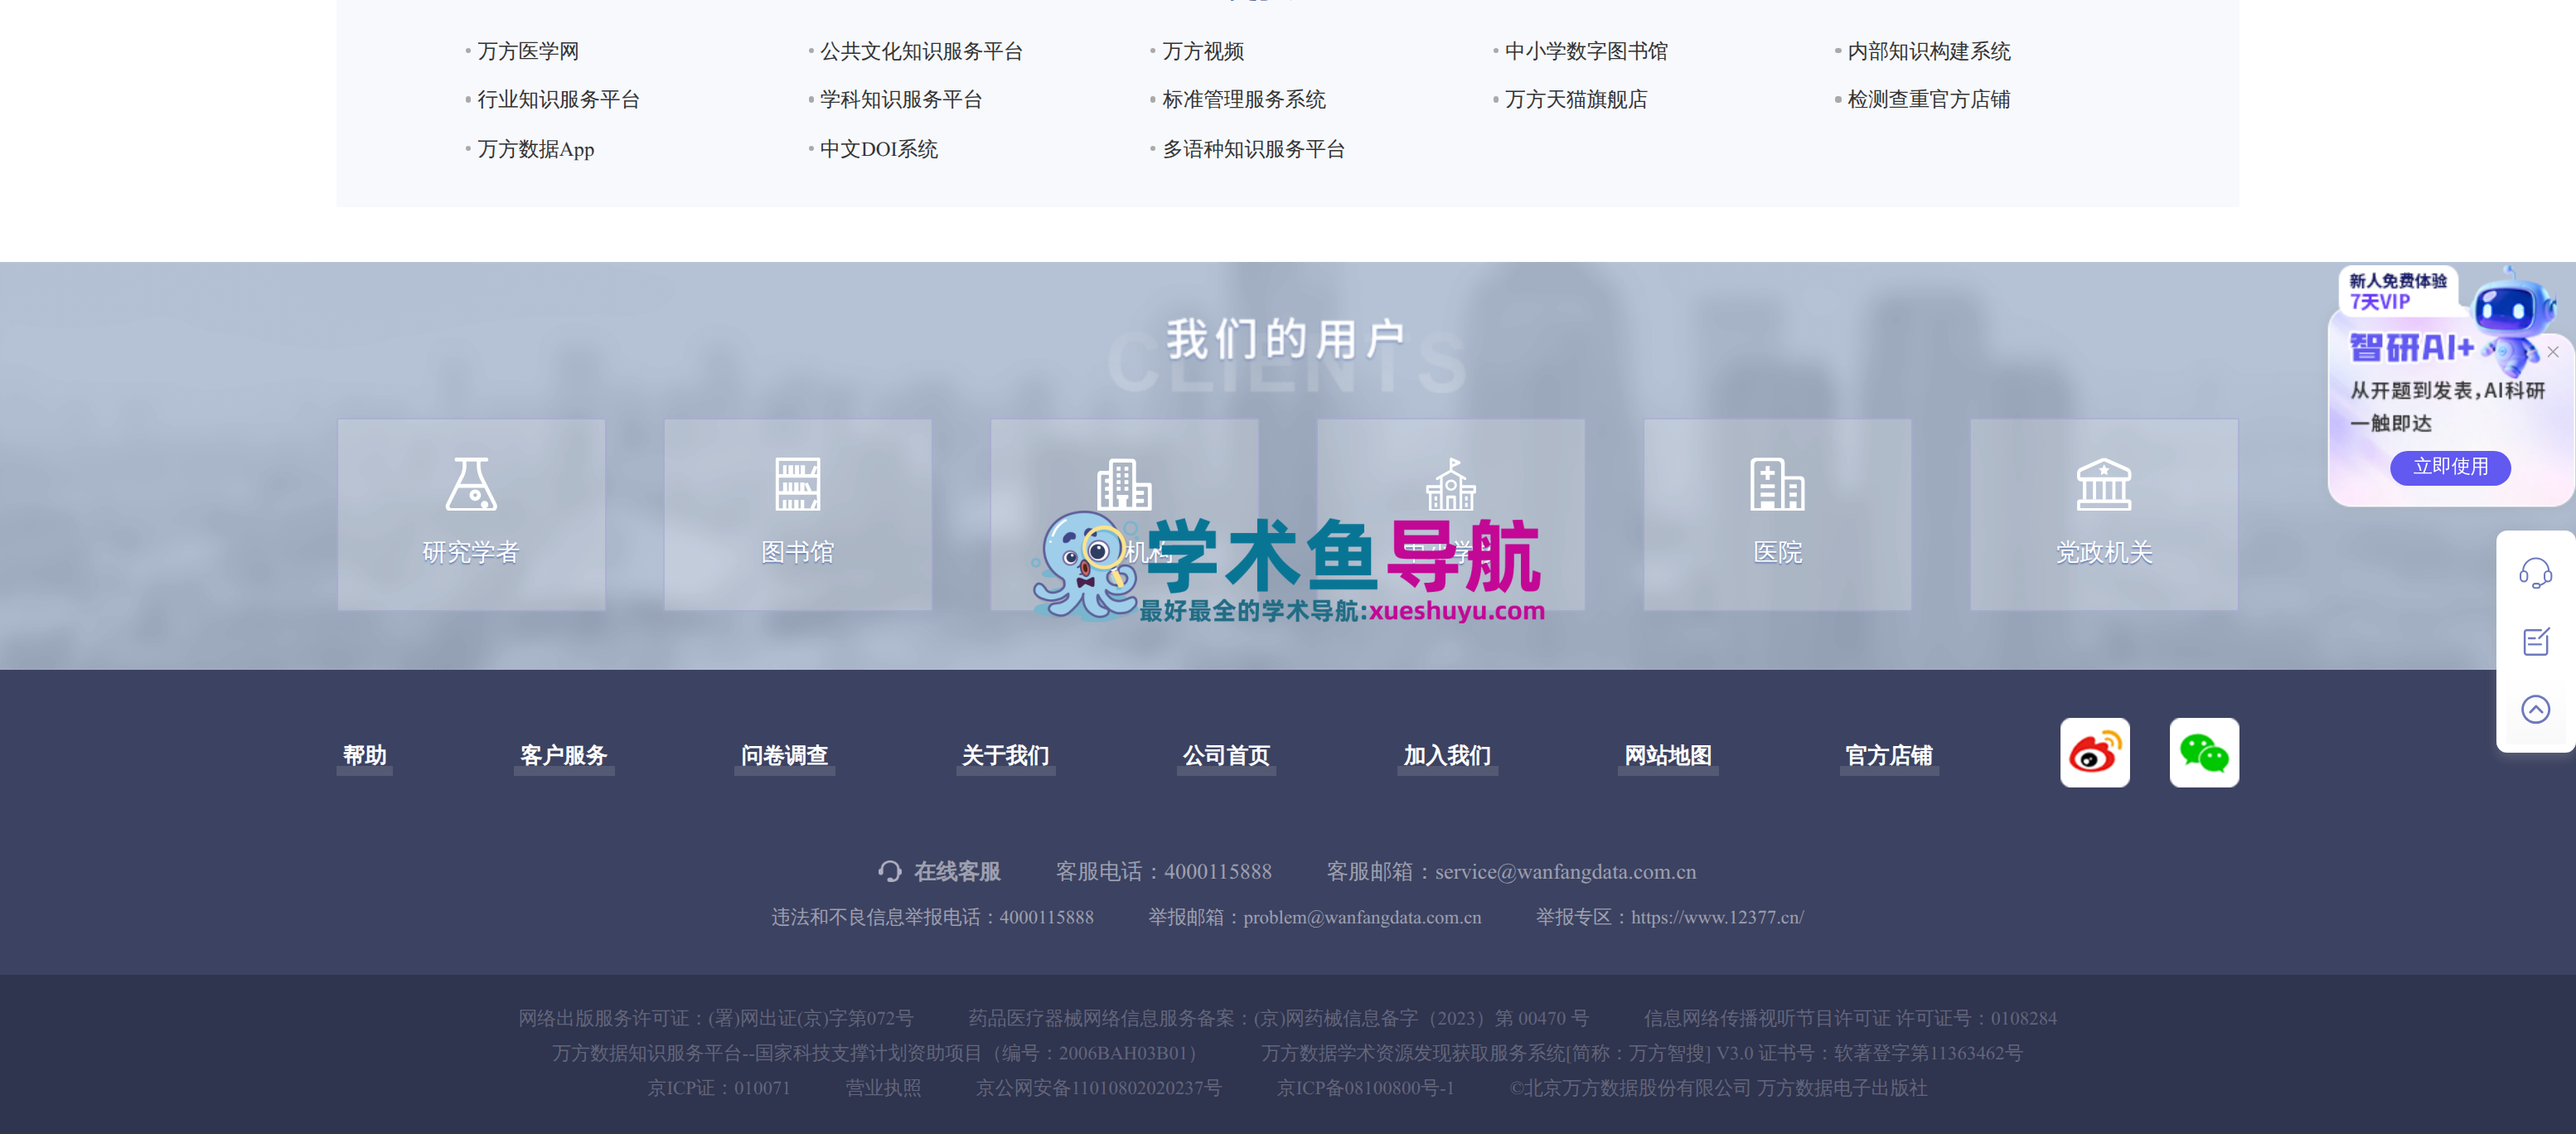Open the 网站地图 footer link
2576x1134 pixels.
point(1668,755)
